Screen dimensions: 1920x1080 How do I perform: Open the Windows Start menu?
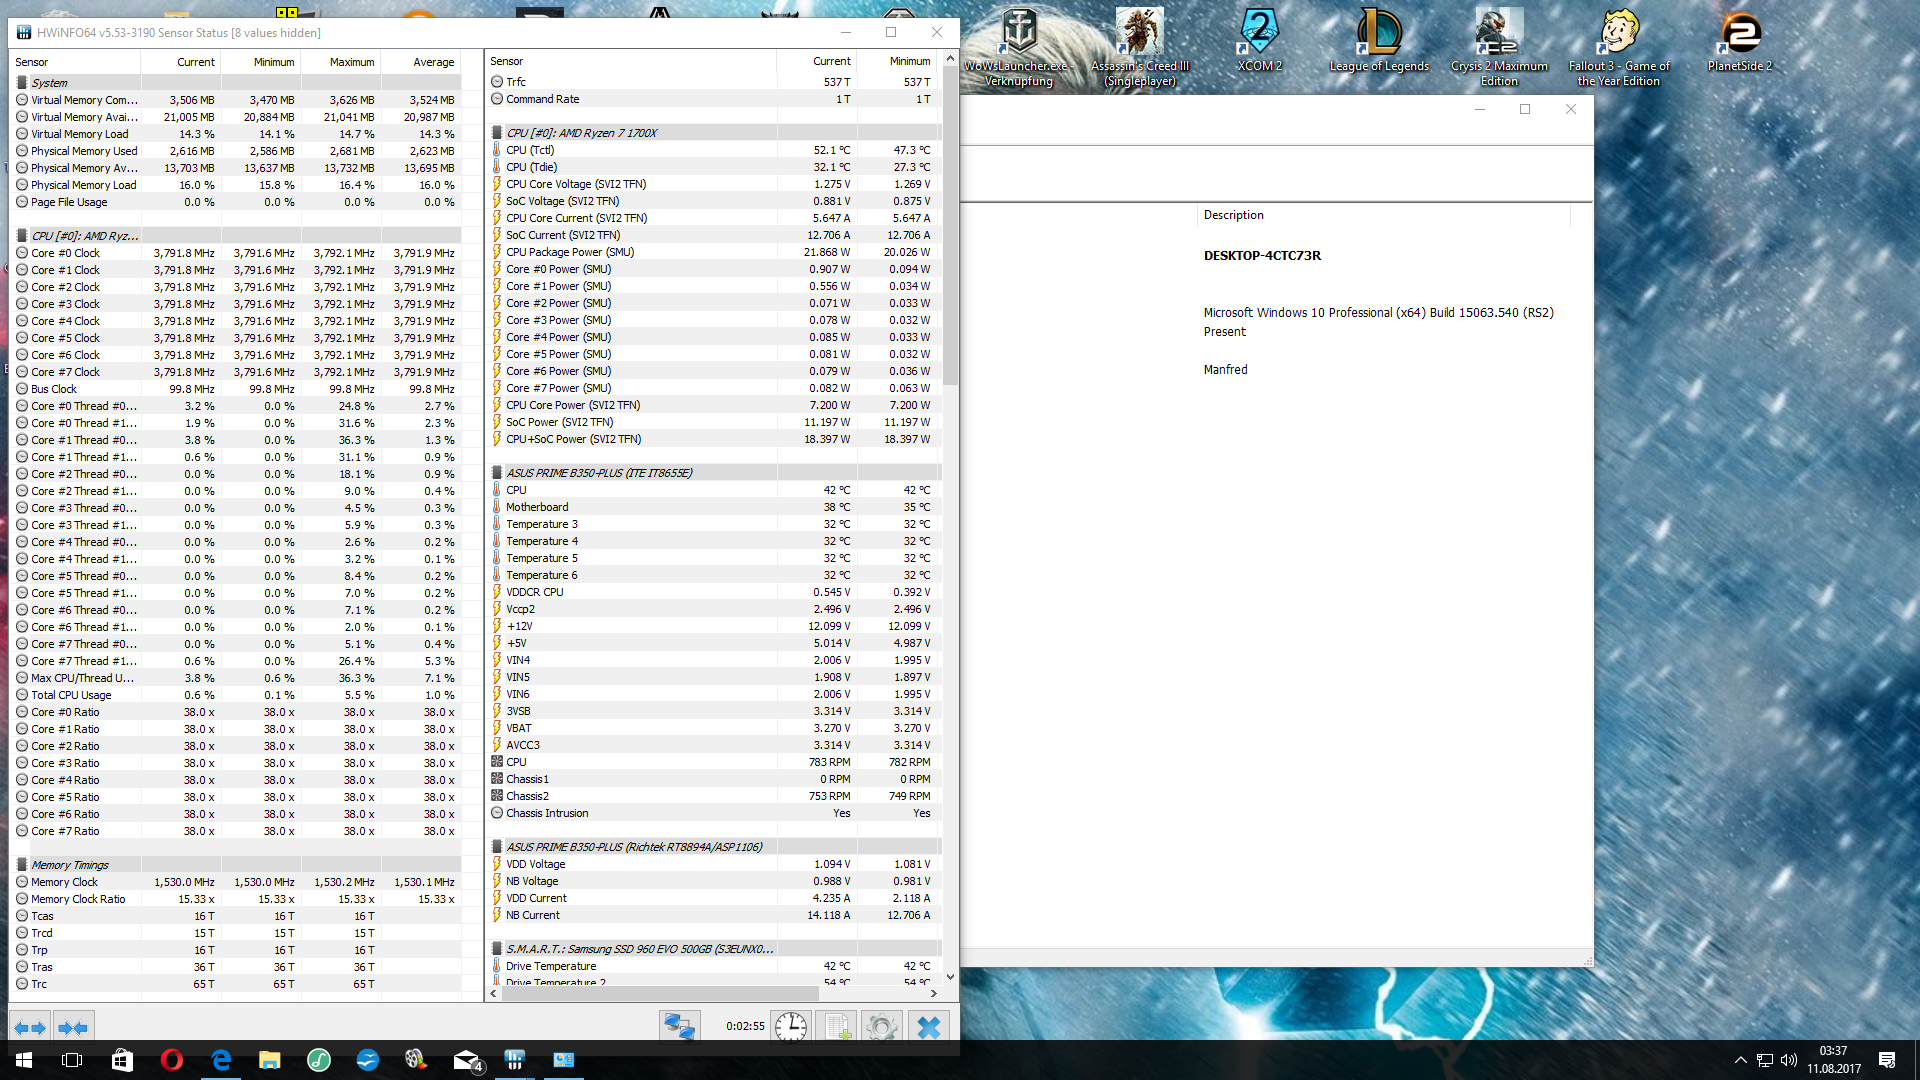pyautogui.click(x=24, y=1060)
